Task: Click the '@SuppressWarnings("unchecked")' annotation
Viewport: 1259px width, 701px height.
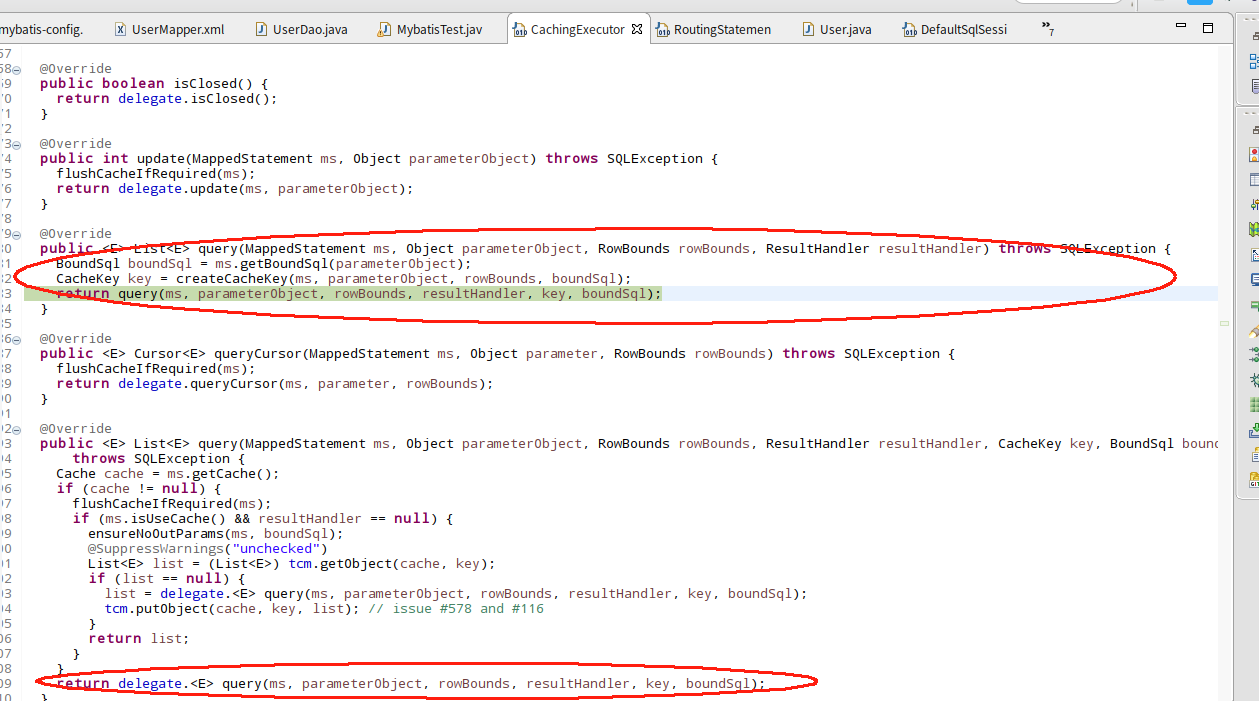Action: pyautogui.click(x=207, y=549)
